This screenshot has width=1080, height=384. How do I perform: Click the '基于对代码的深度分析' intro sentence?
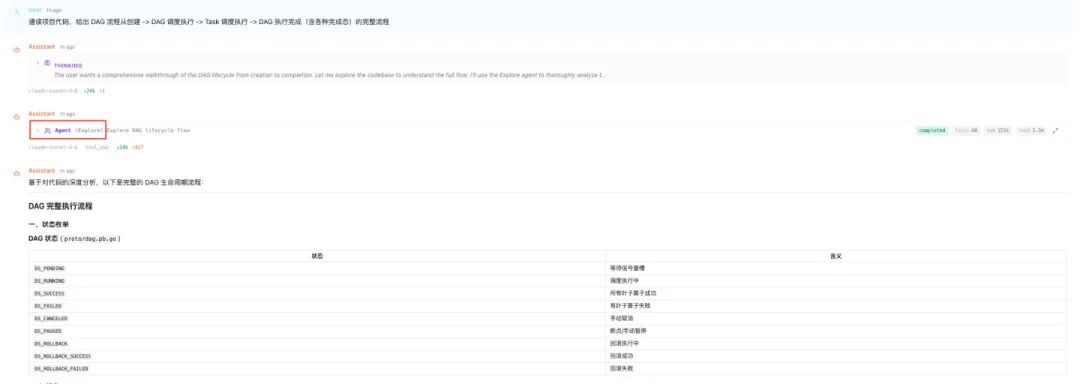[x=116, y=182]
